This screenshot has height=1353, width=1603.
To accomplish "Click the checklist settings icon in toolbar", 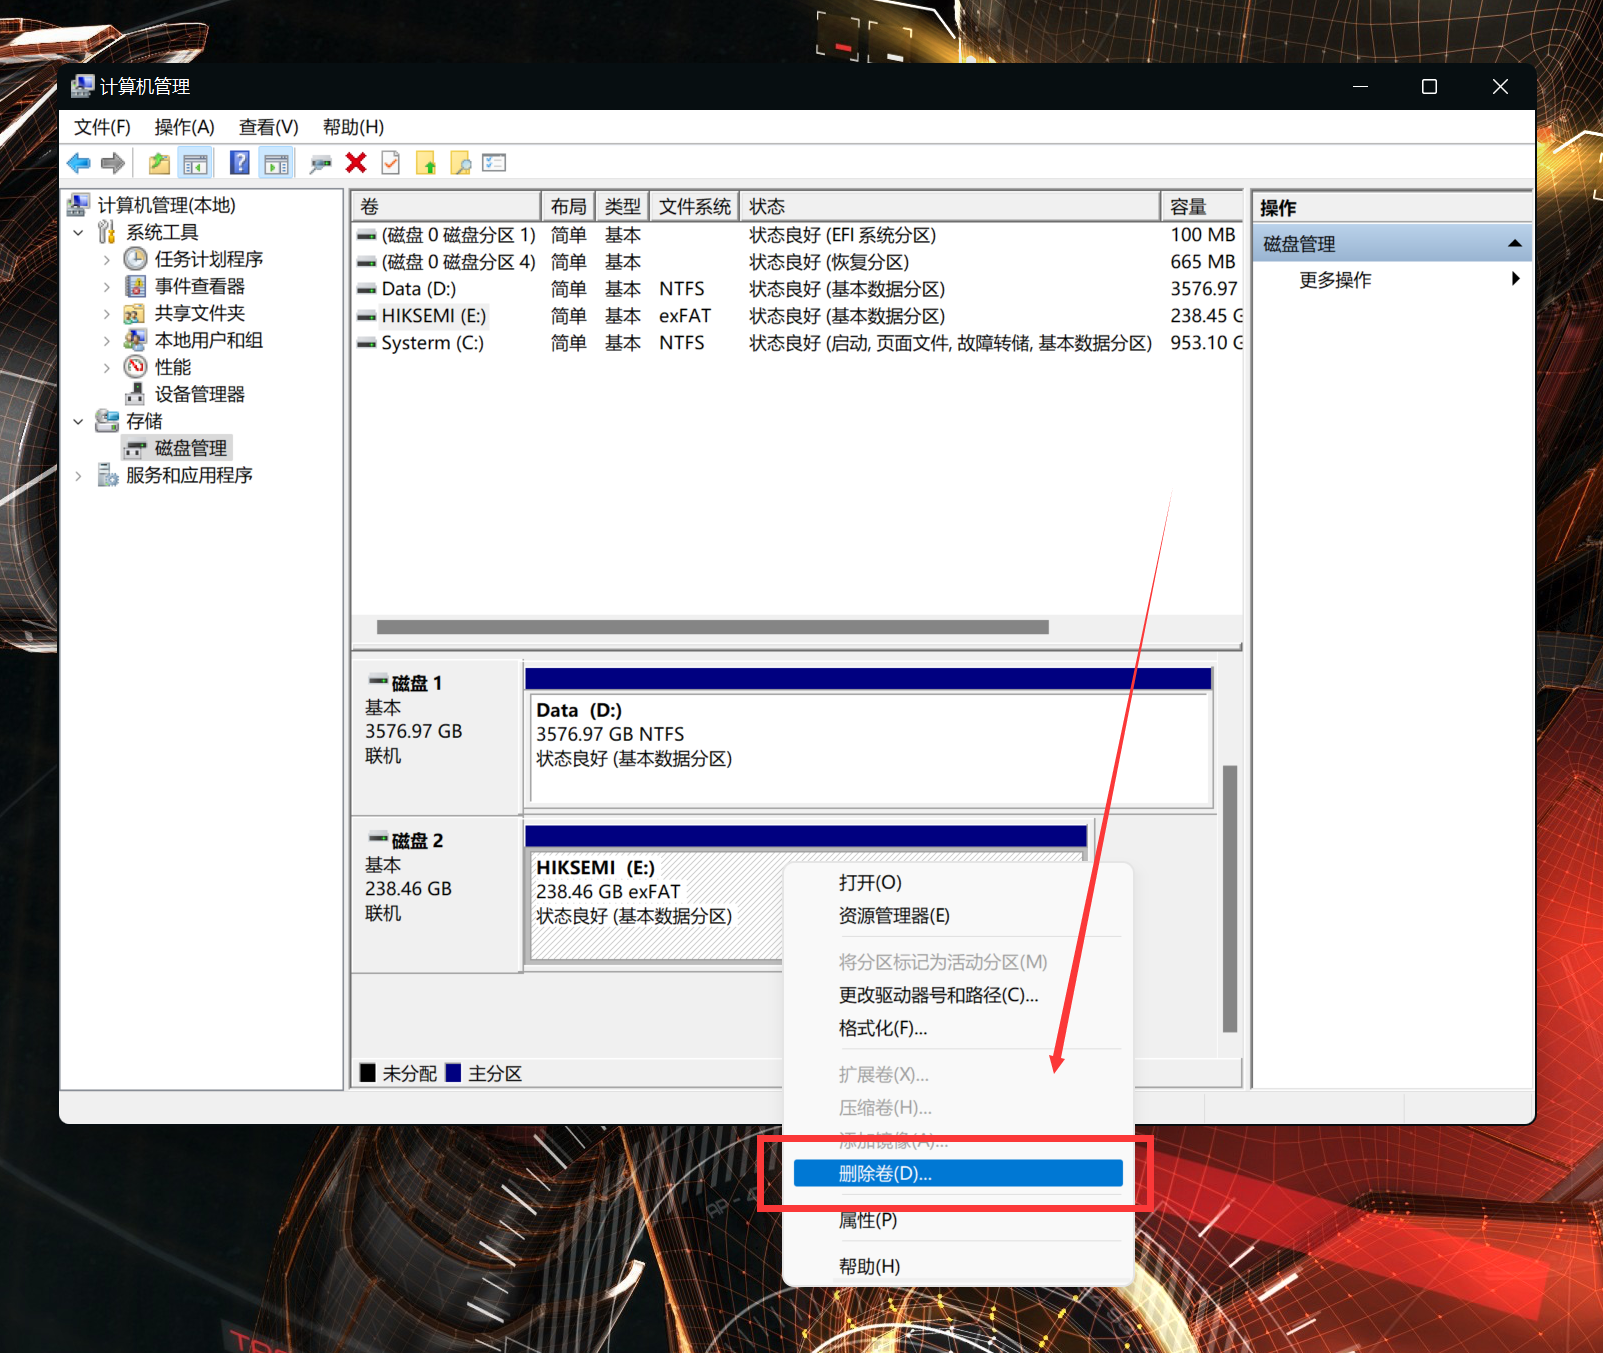I will point(494,163).
